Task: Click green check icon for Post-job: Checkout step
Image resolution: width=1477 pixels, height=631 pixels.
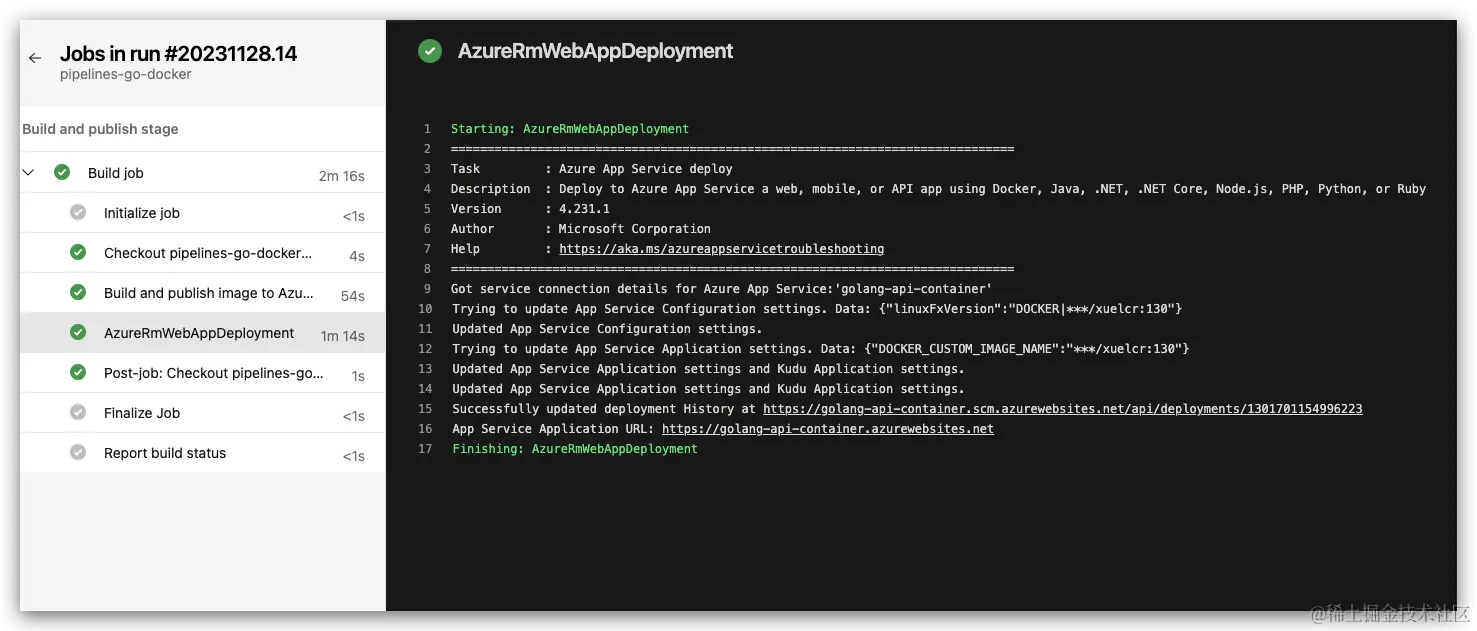Action: [78, 372]
